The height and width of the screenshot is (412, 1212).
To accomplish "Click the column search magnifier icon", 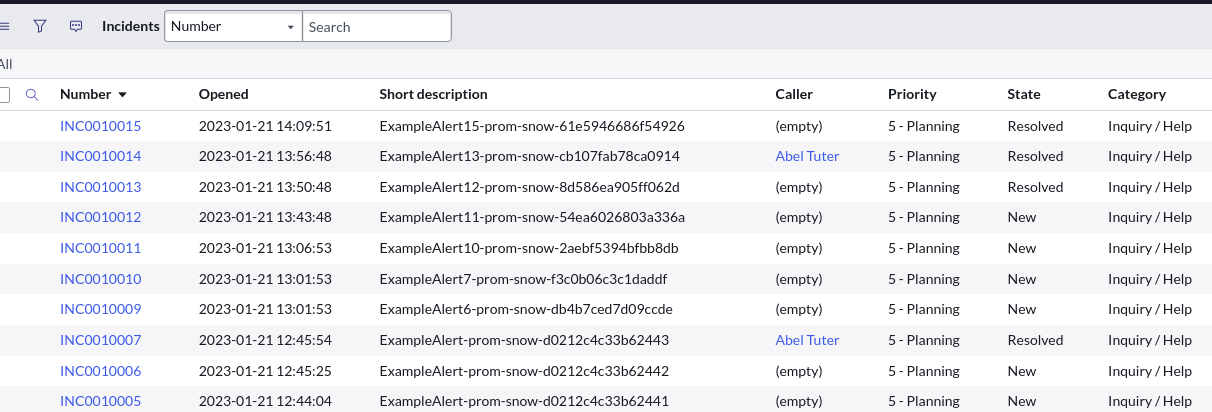I will click(32, 95).
